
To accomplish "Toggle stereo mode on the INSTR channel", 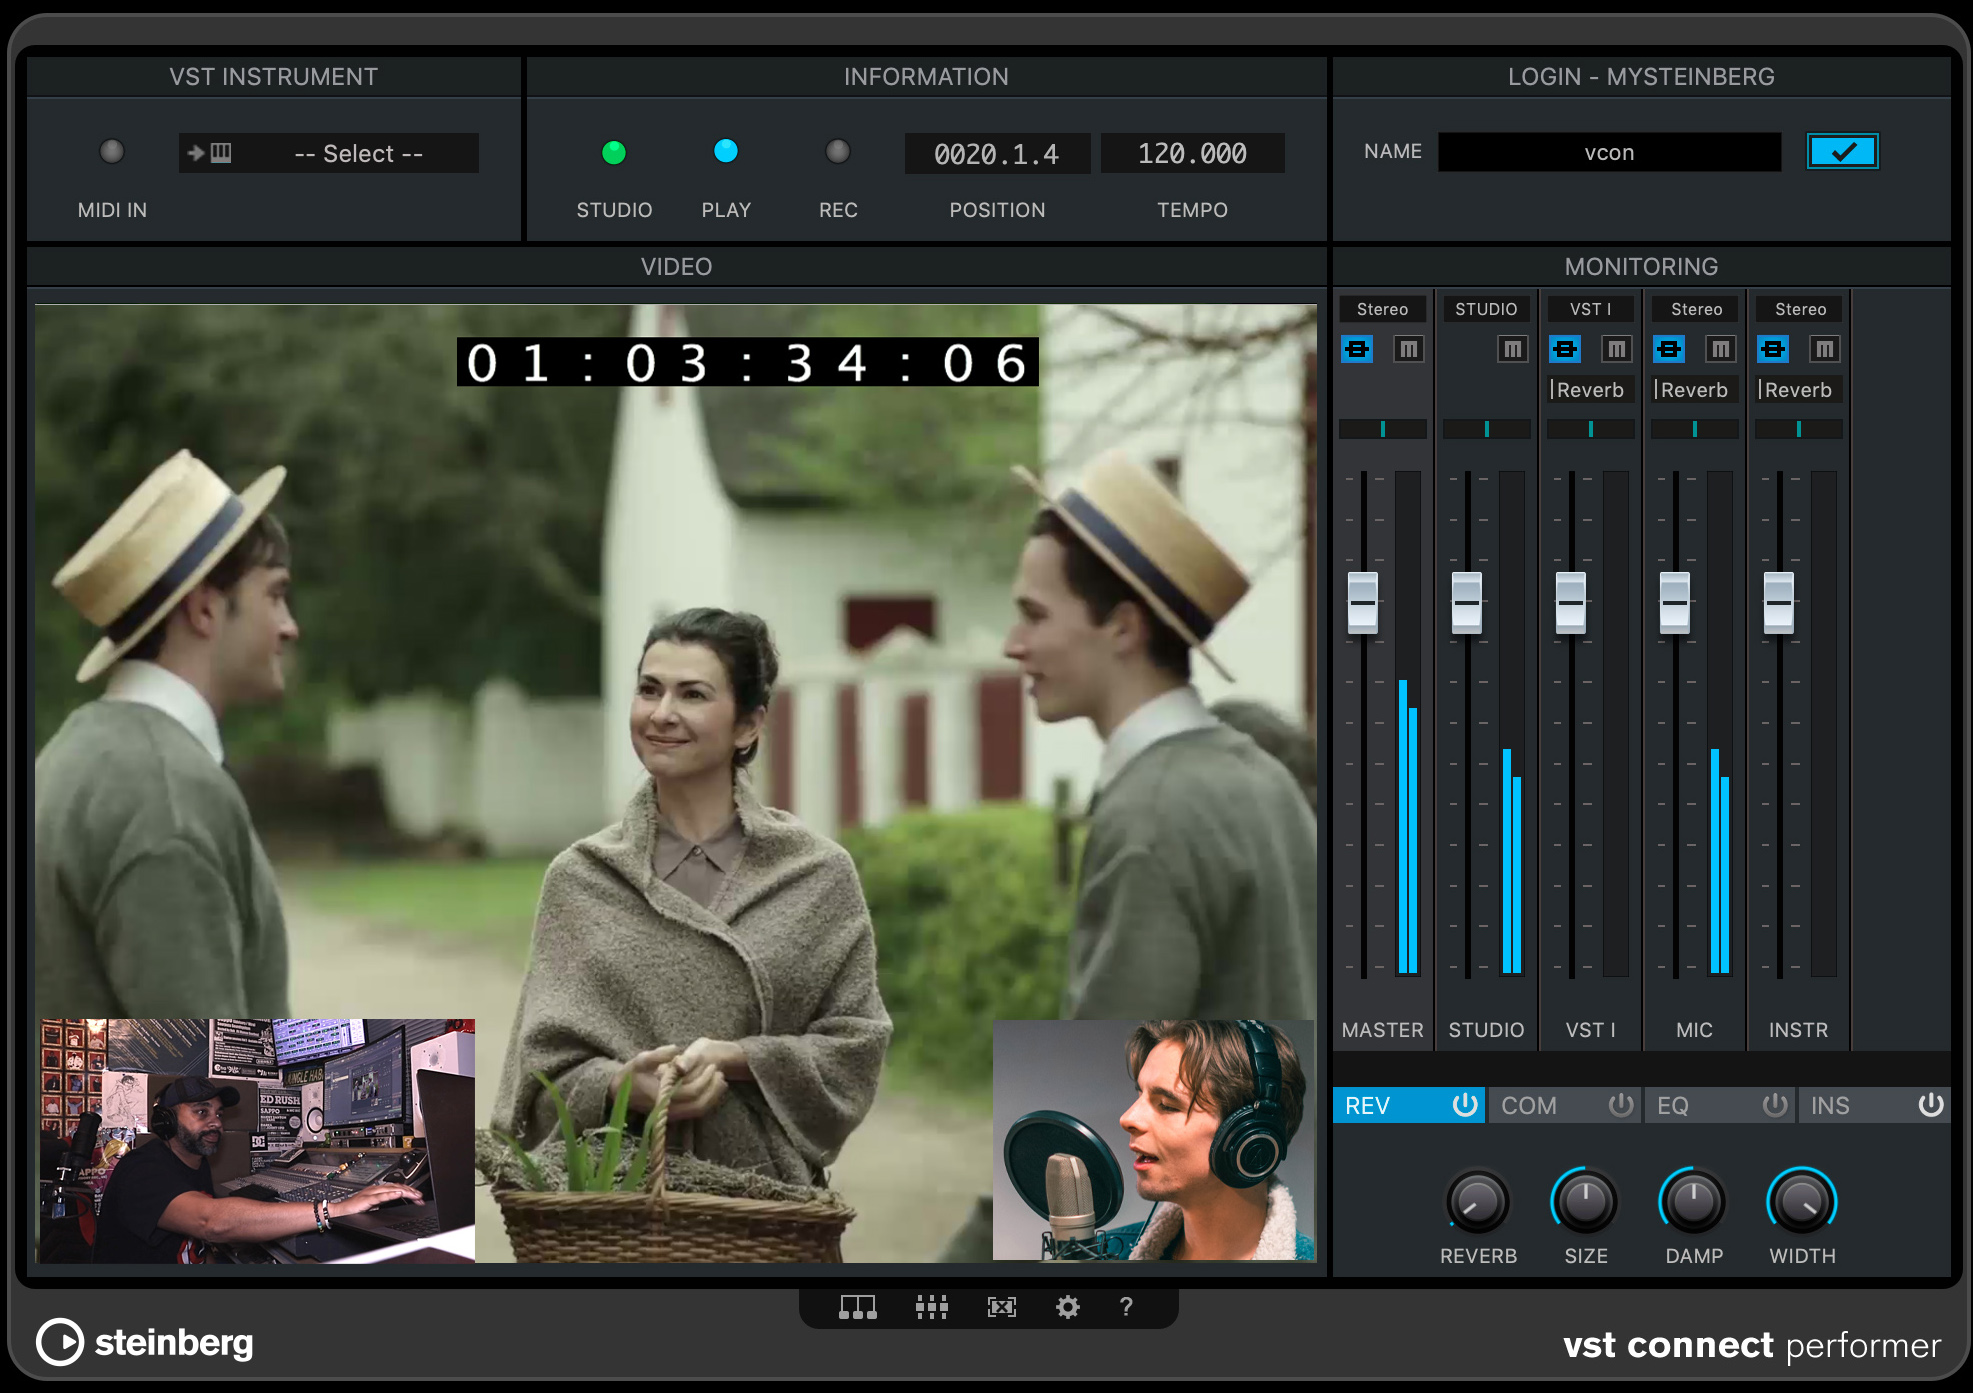I will (1773, 349).
